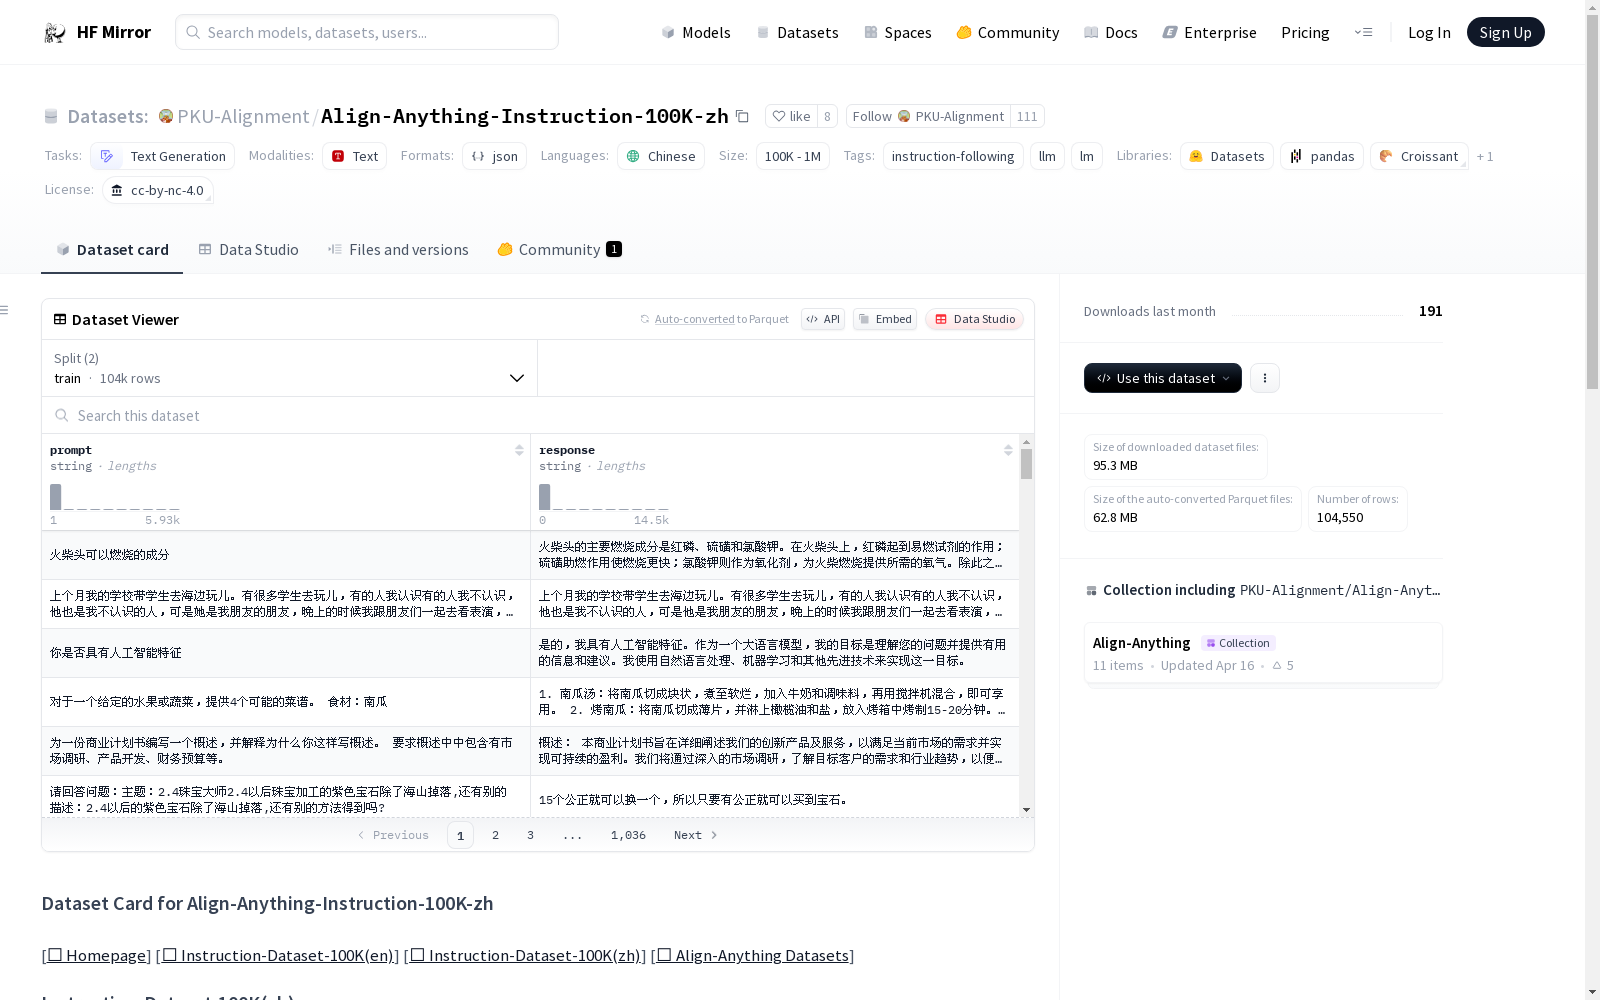
Task: Follow PKU-Alignment
Action: (928, 116)
